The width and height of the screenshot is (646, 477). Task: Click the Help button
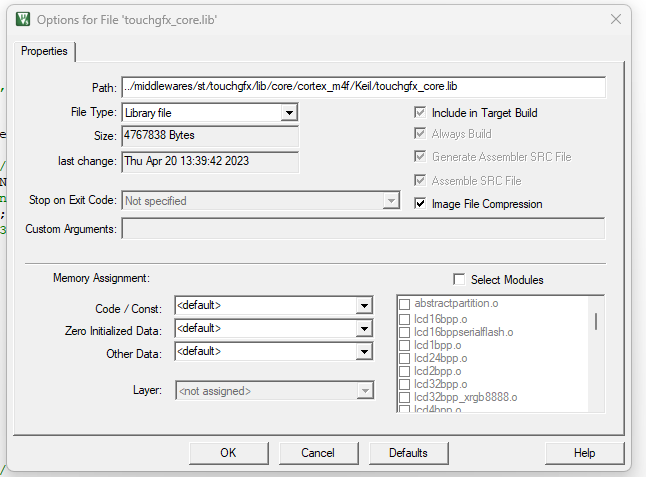(585, 453)
